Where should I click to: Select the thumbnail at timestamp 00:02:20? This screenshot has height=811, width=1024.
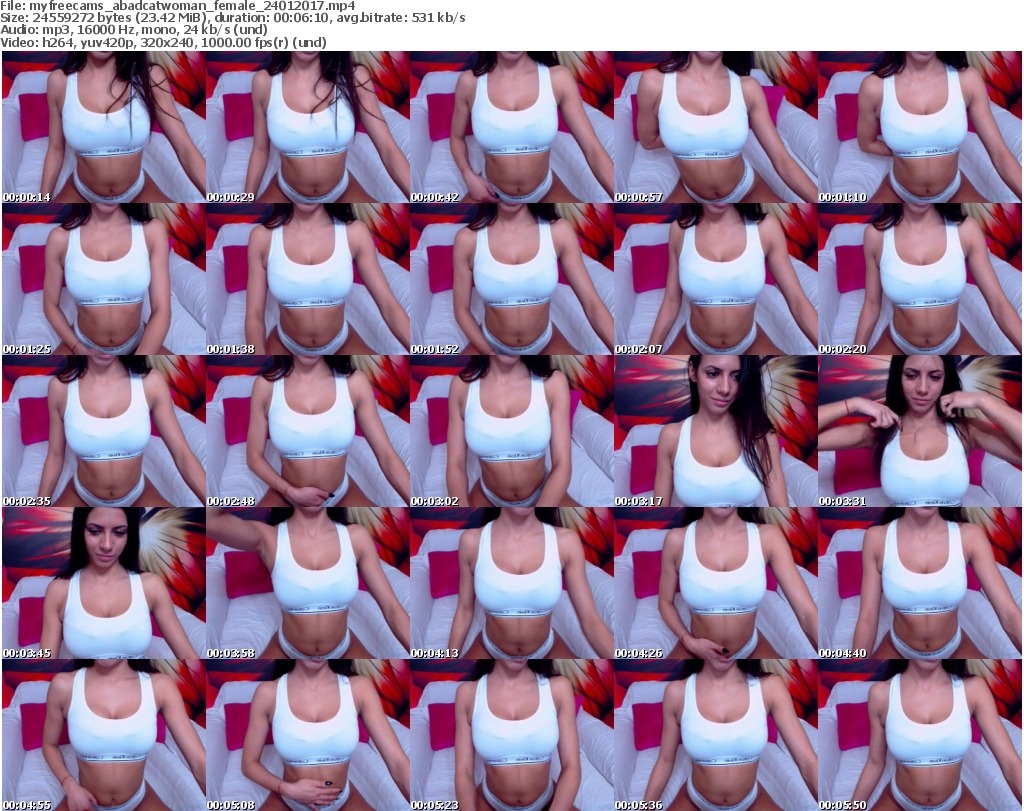tap(920, 279)
